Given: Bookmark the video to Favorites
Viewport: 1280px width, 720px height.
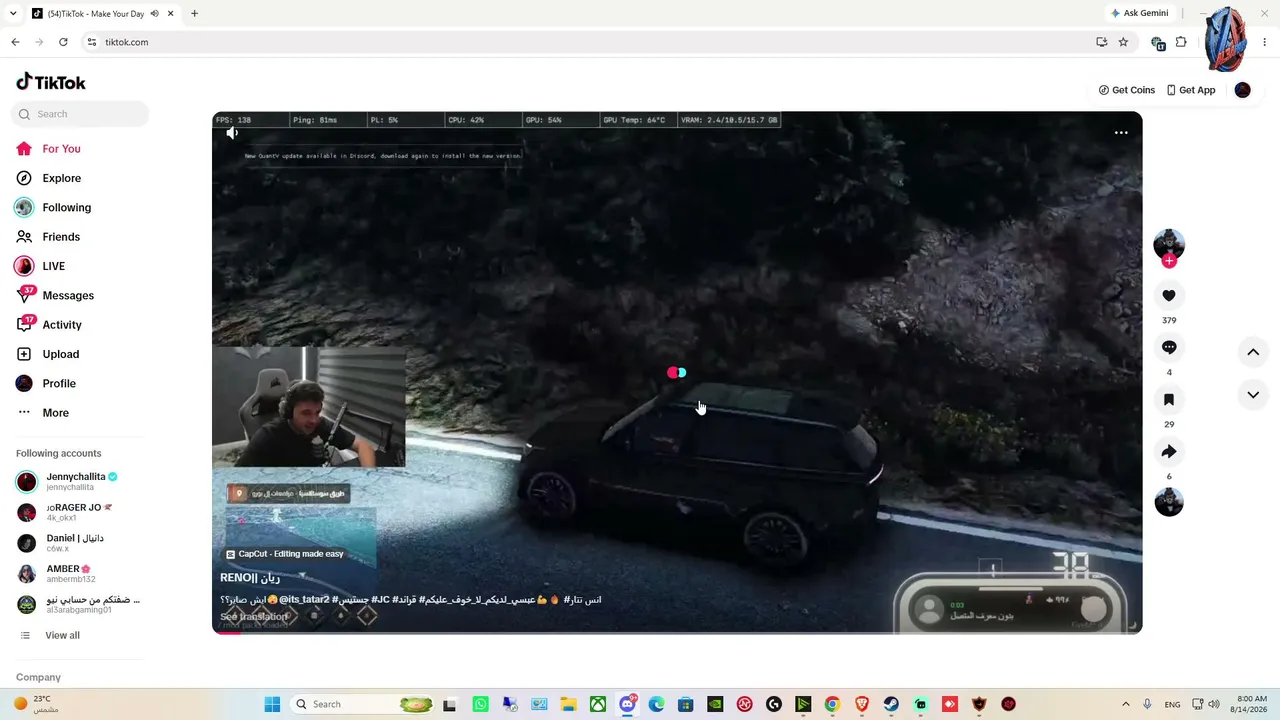Looking at the screenshot, I should coord(1169,399).
